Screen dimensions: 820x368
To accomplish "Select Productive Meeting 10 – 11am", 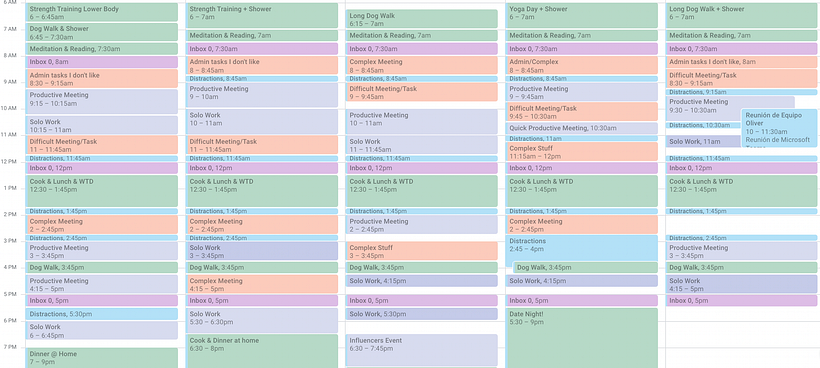I will click(422, 122).
